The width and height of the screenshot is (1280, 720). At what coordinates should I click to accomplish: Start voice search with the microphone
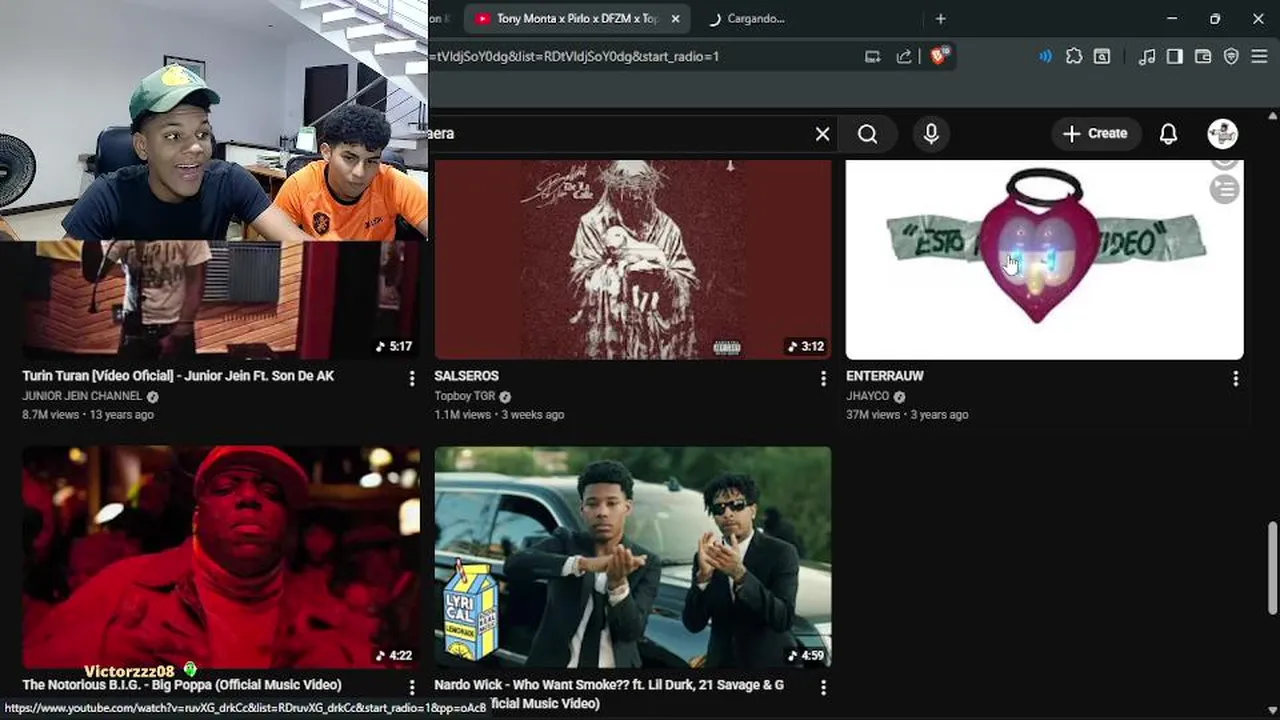[x=931, y=134]
